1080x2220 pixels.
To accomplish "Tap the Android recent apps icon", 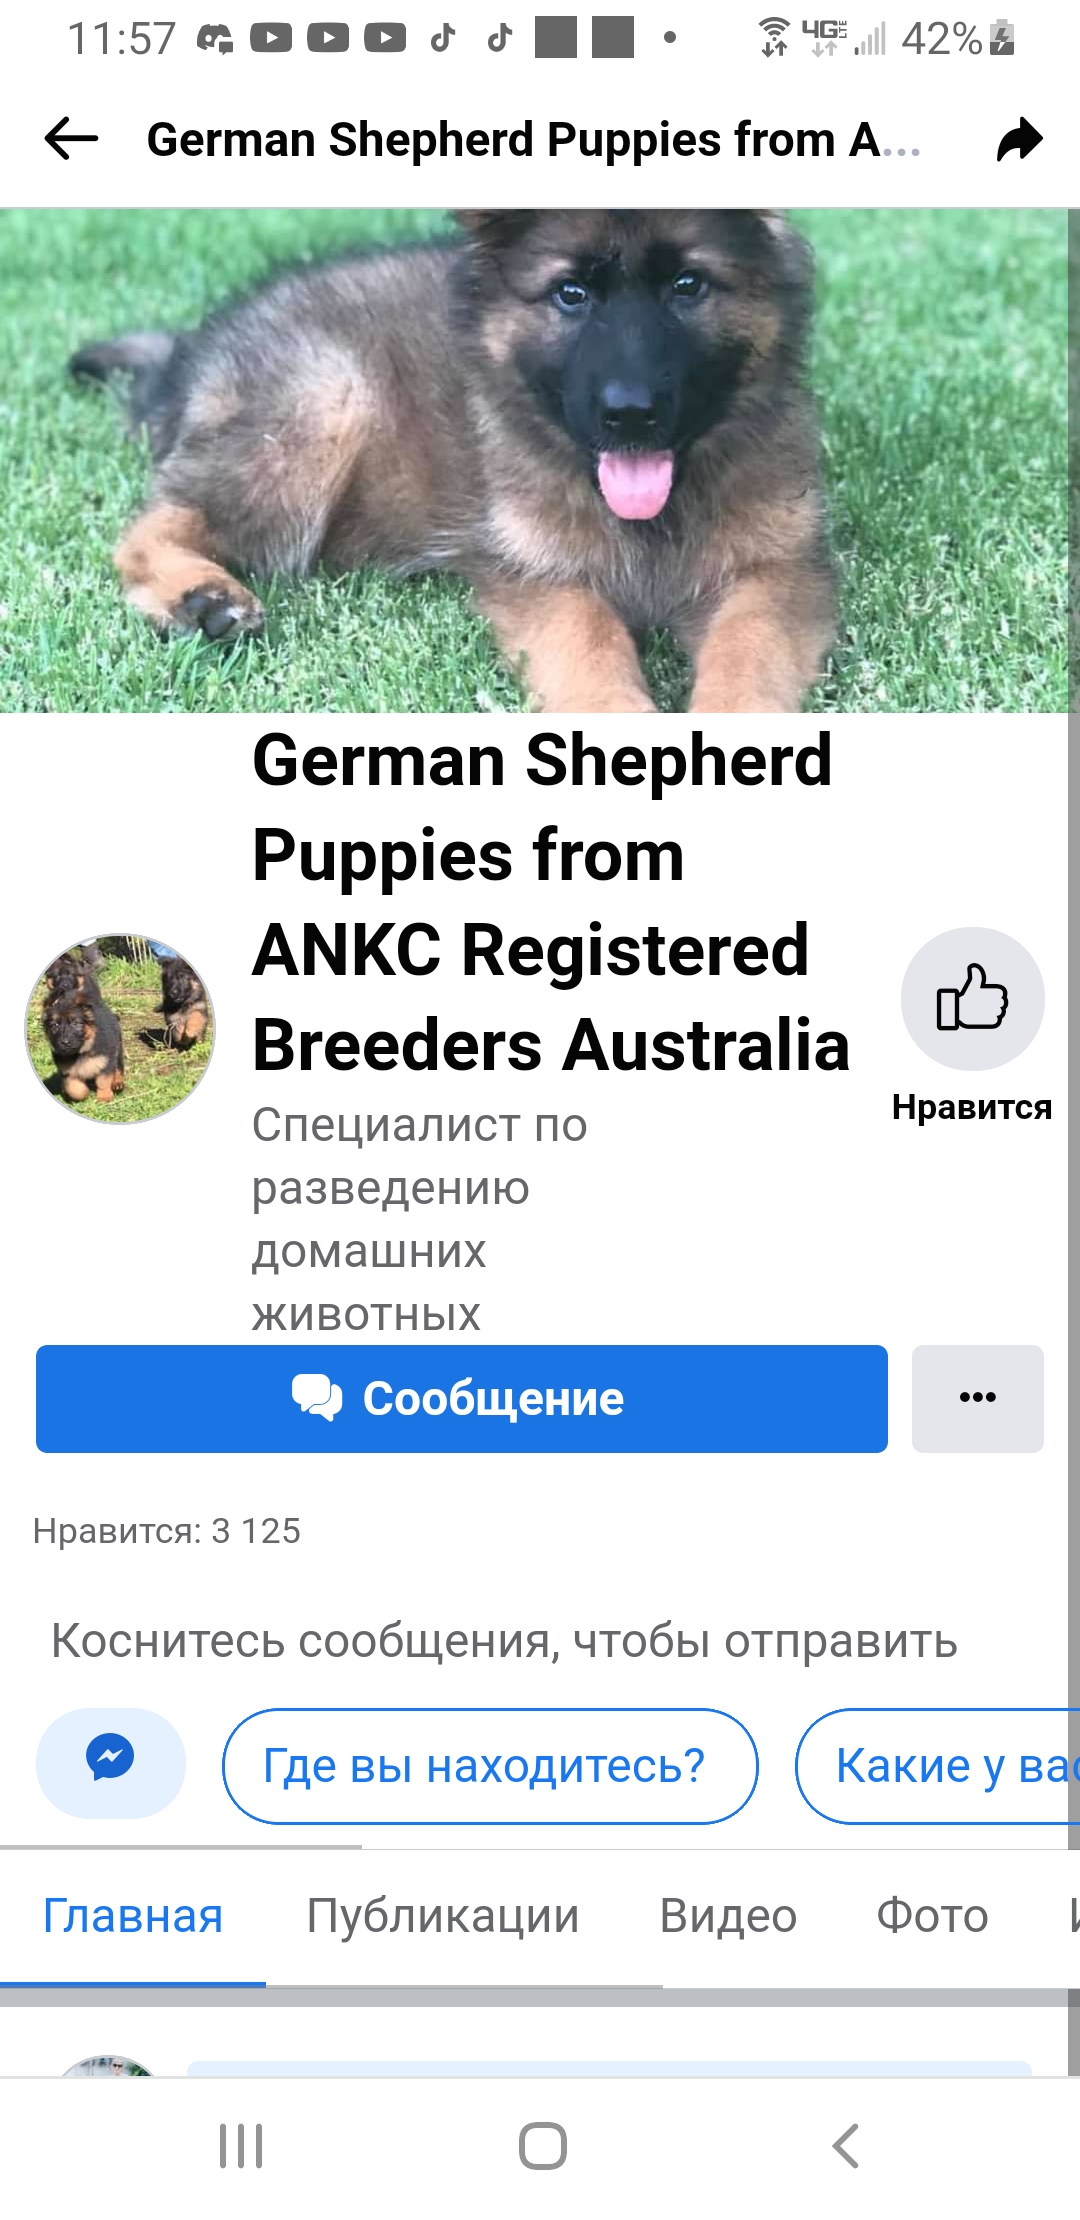I will coord(241,2146).
